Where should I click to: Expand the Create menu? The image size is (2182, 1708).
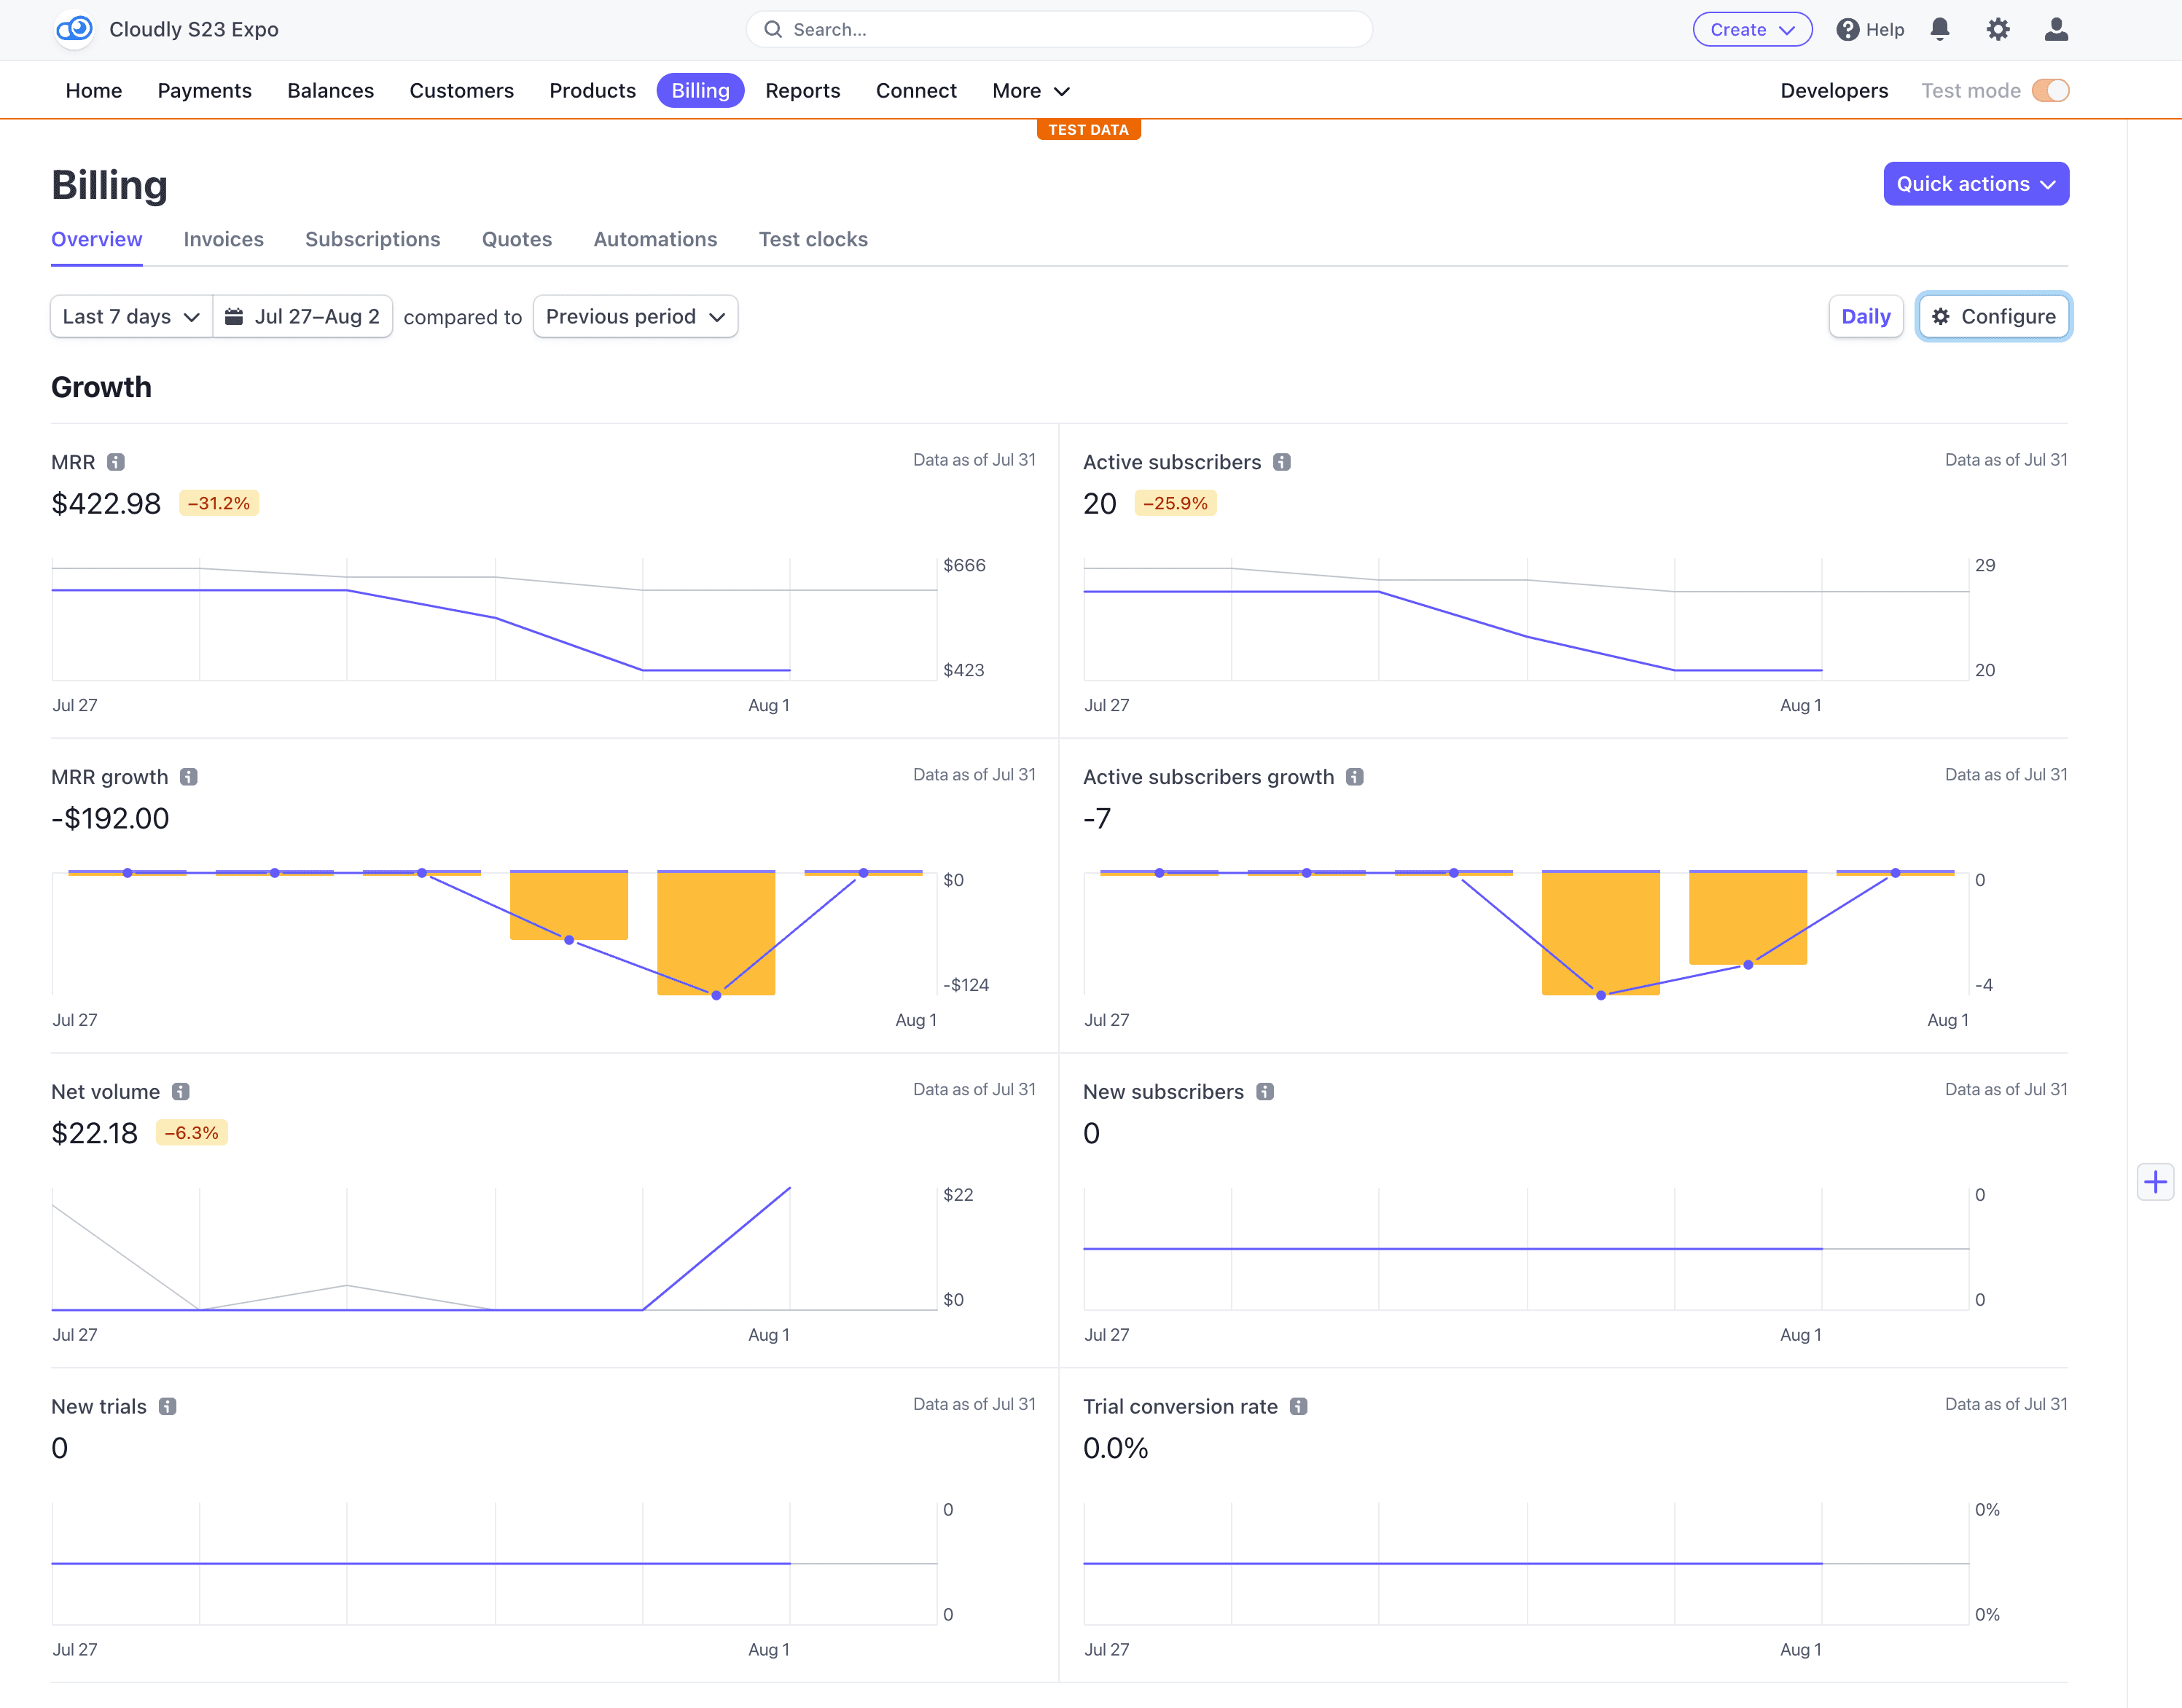pos(1751,29)
